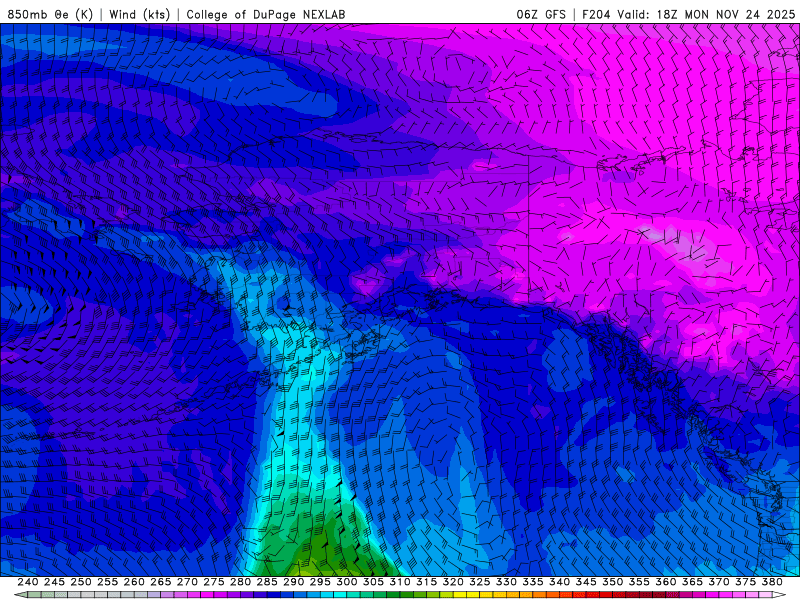Click "College of DuPage NEXLAB" header text
Screen dimensions: 800x600
point(266,14)
